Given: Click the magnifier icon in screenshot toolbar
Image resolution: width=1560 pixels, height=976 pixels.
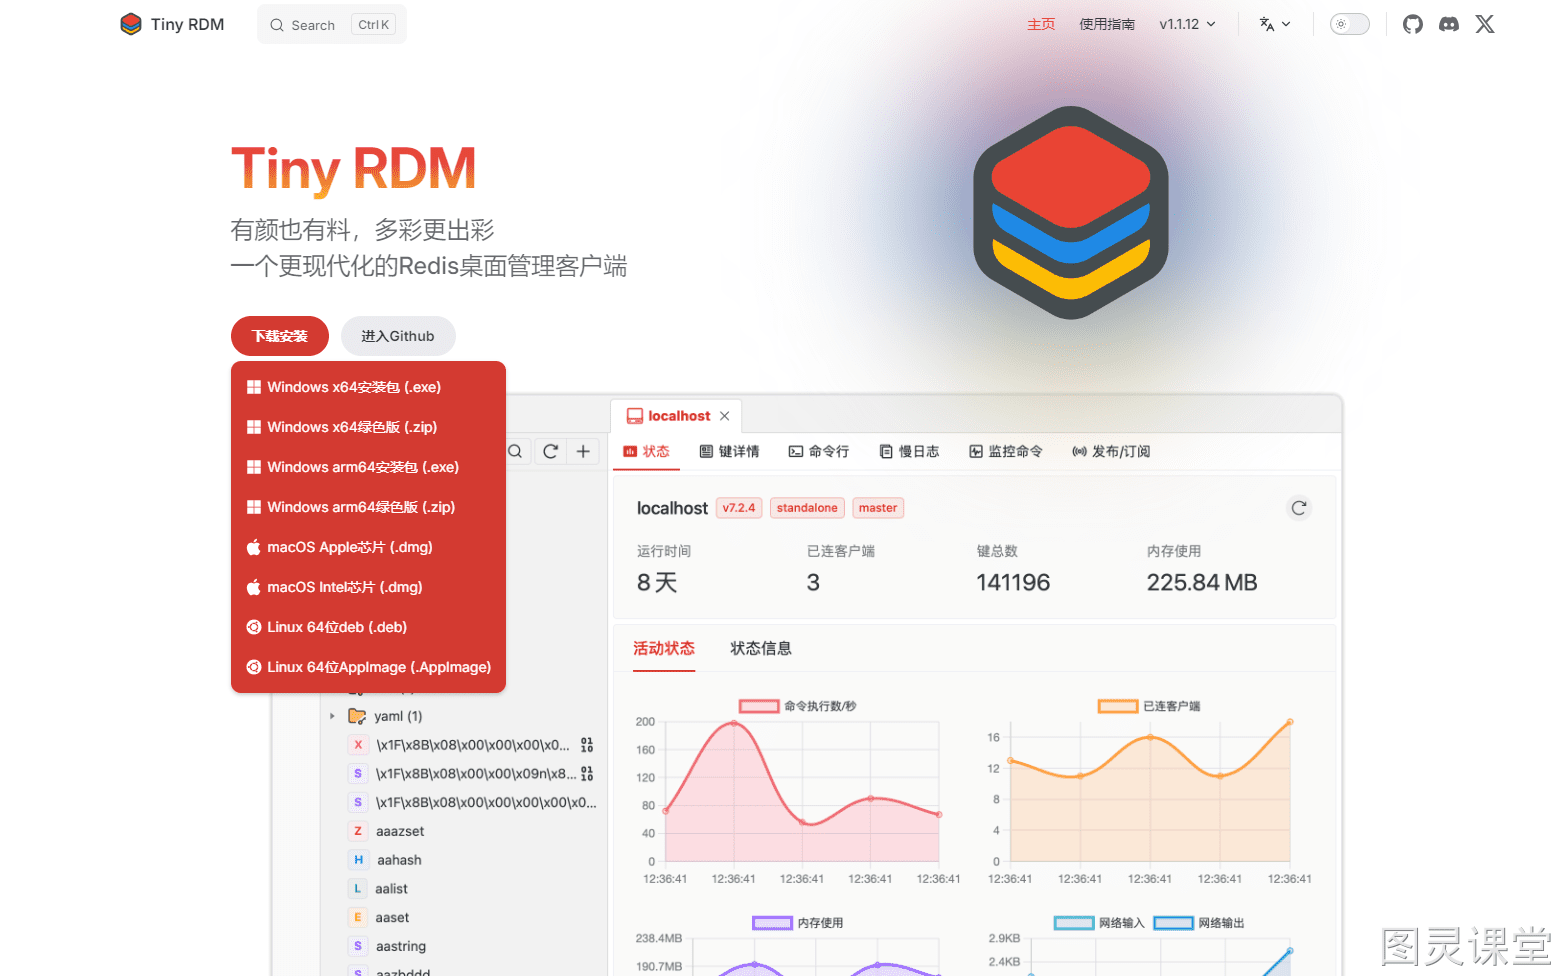Looking at the screenshot, I should pyautogui.click(x=515, y=452).
